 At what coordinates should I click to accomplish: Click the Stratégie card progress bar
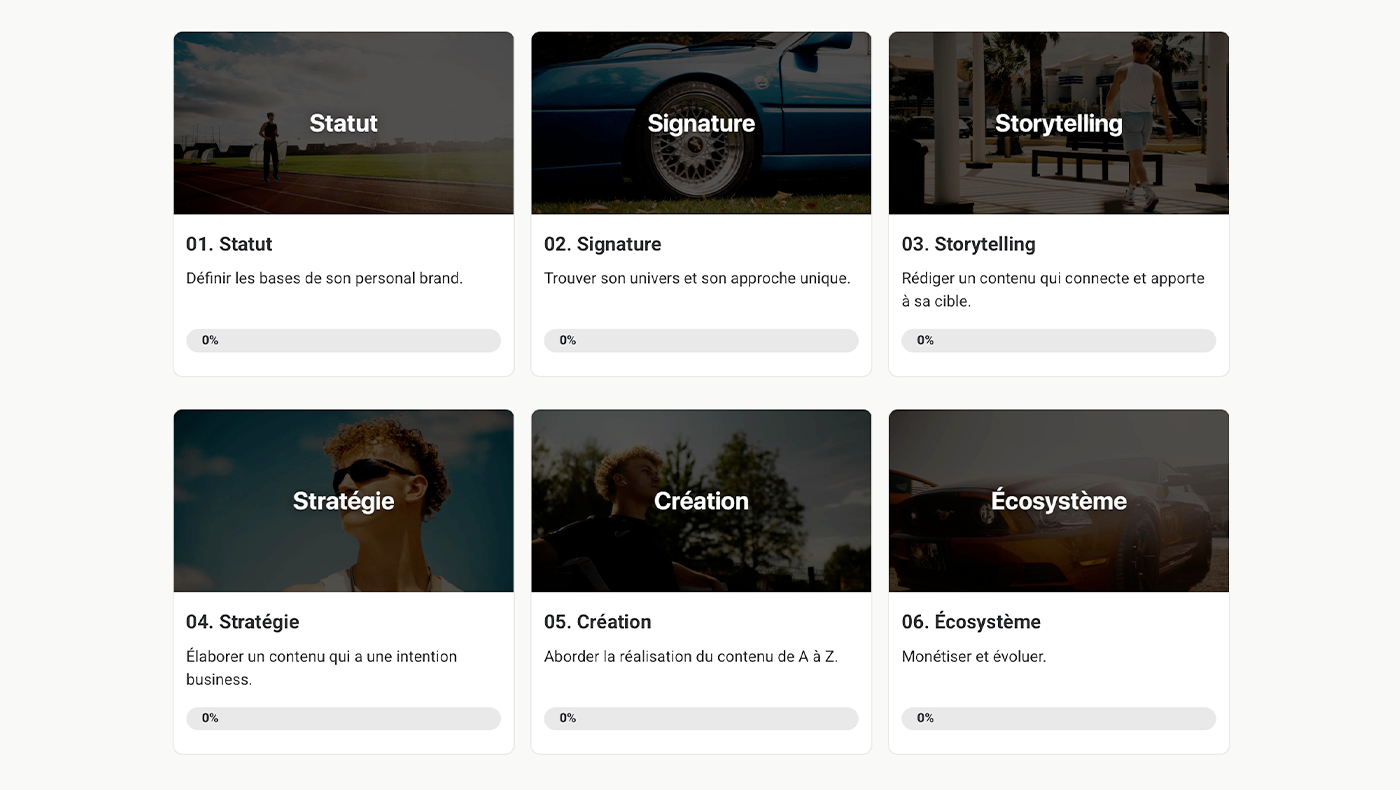point(343,718)
